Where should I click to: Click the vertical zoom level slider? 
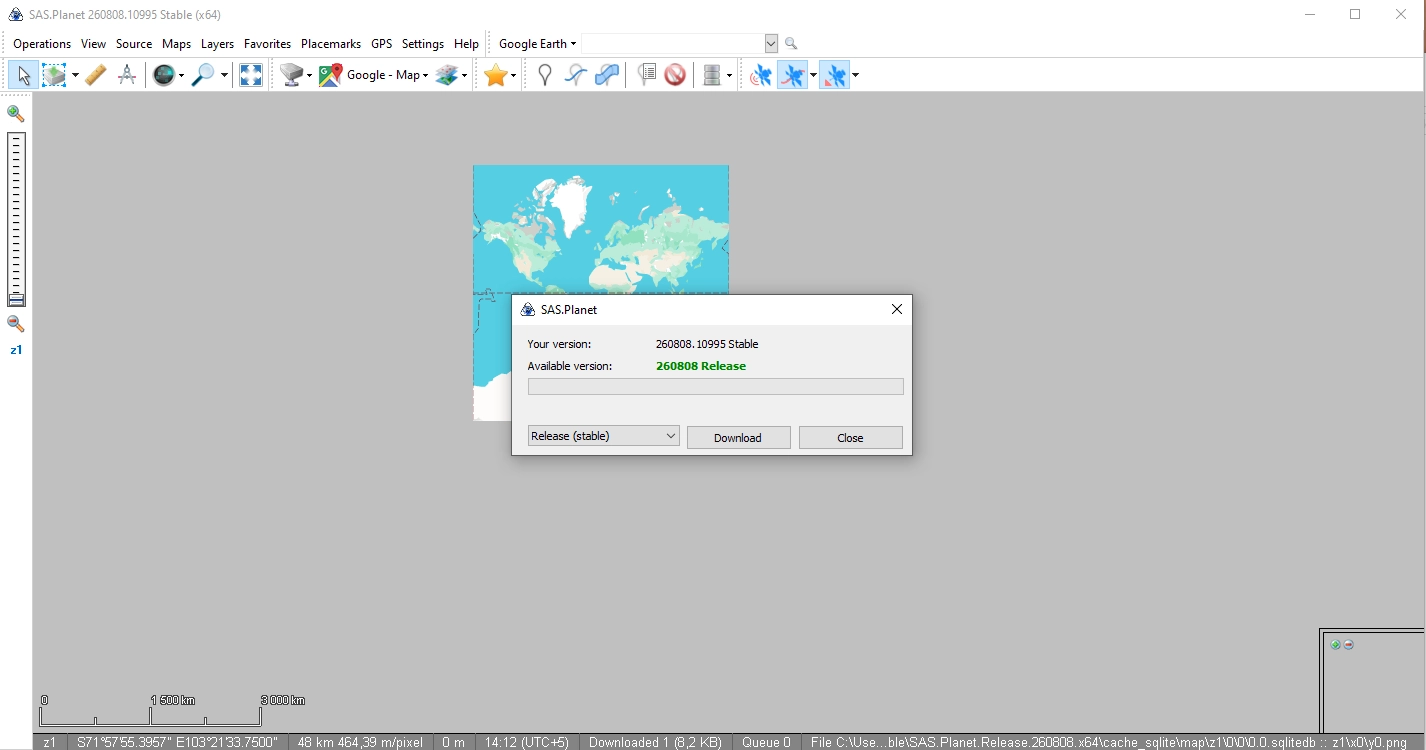tap(16, 219)
